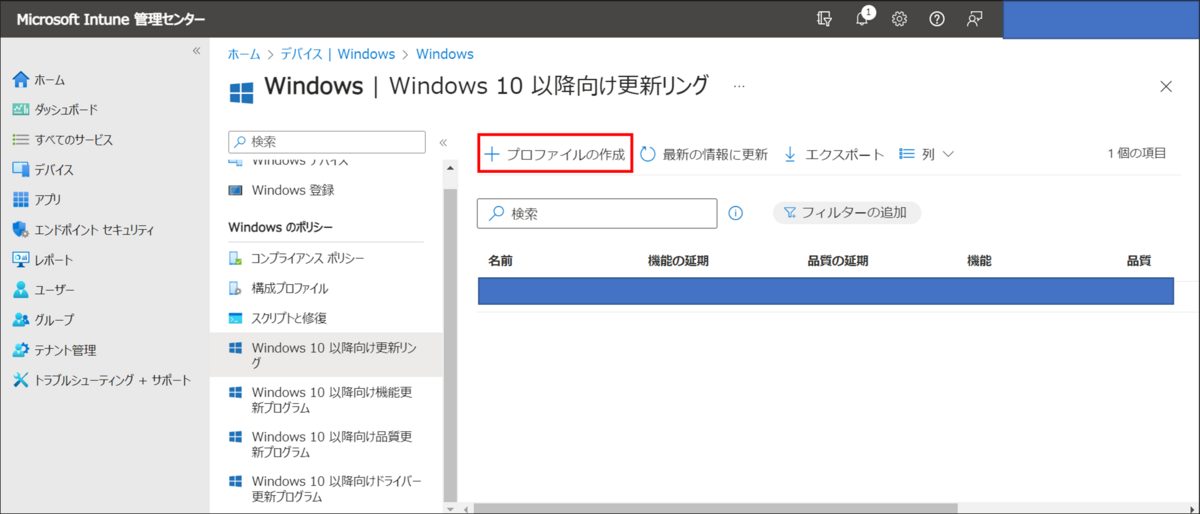The height and width of the screenshot is (514, 1200).
Task: Click the ホーム breadcrumb link
Action: [244, 54]
